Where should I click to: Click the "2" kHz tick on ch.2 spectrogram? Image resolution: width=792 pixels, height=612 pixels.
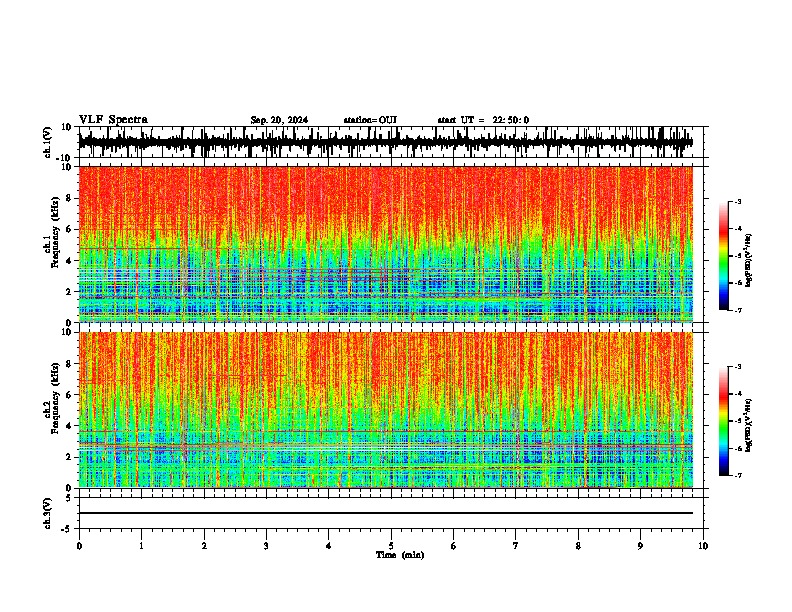[70, 457]
